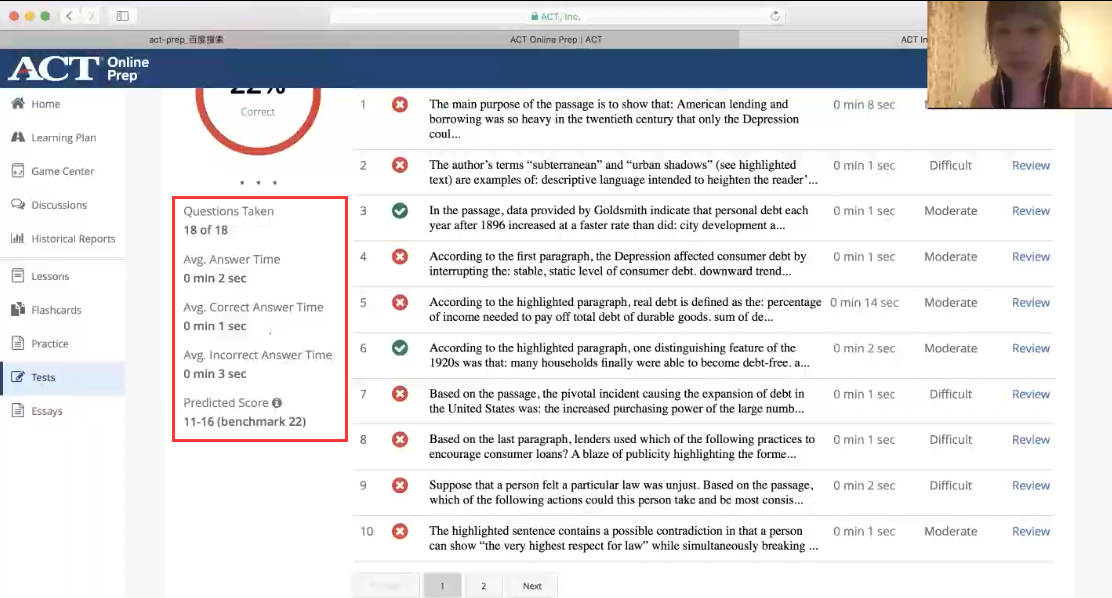Click the ACT, Inc. address bar
Screen dimensions: 1112x598
pyautogui.click(x=556, y=16)
